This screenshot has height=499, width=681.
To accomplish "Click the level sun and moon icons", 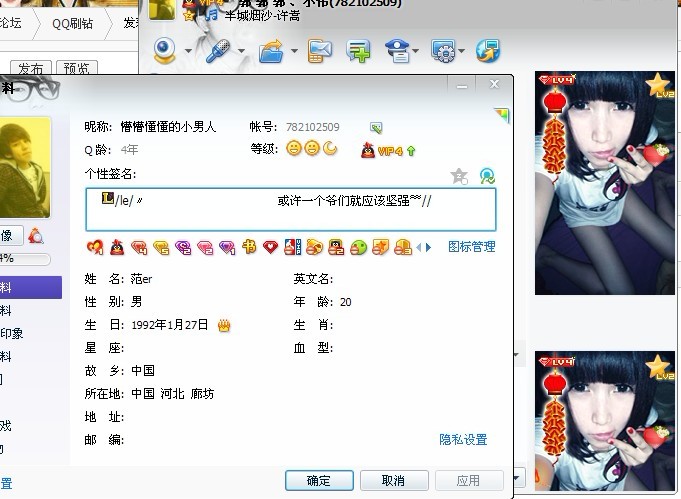I will click(x=312, y=149).
